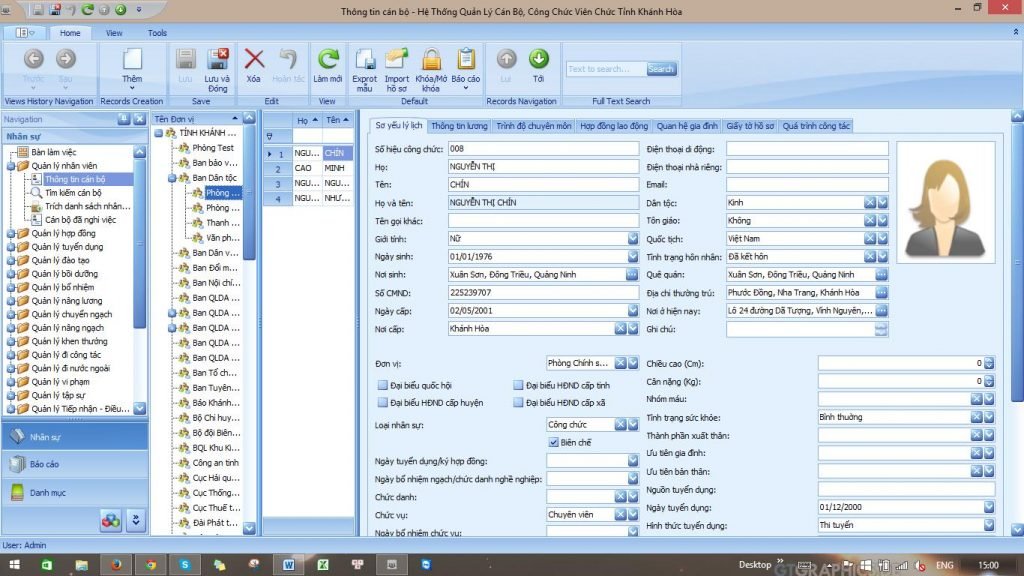Click the Lưu và Đóng icon
Viewport: 1024px width, 576px height.
(x=217, y=60)
